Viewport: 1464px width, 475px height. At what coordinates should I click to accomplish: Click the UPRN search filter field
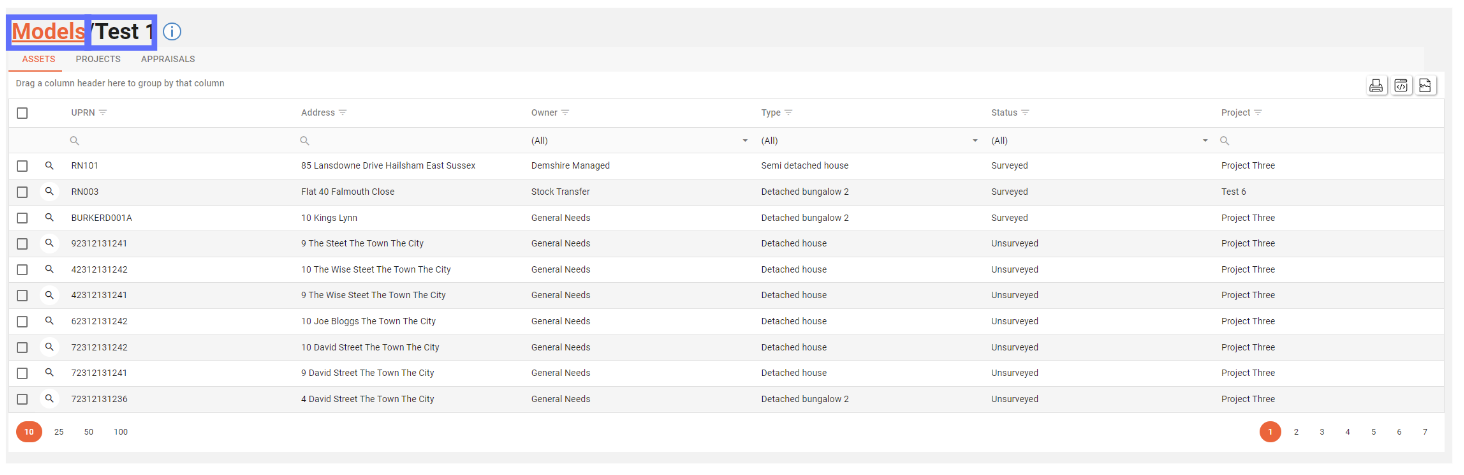(x=180, y=141)
